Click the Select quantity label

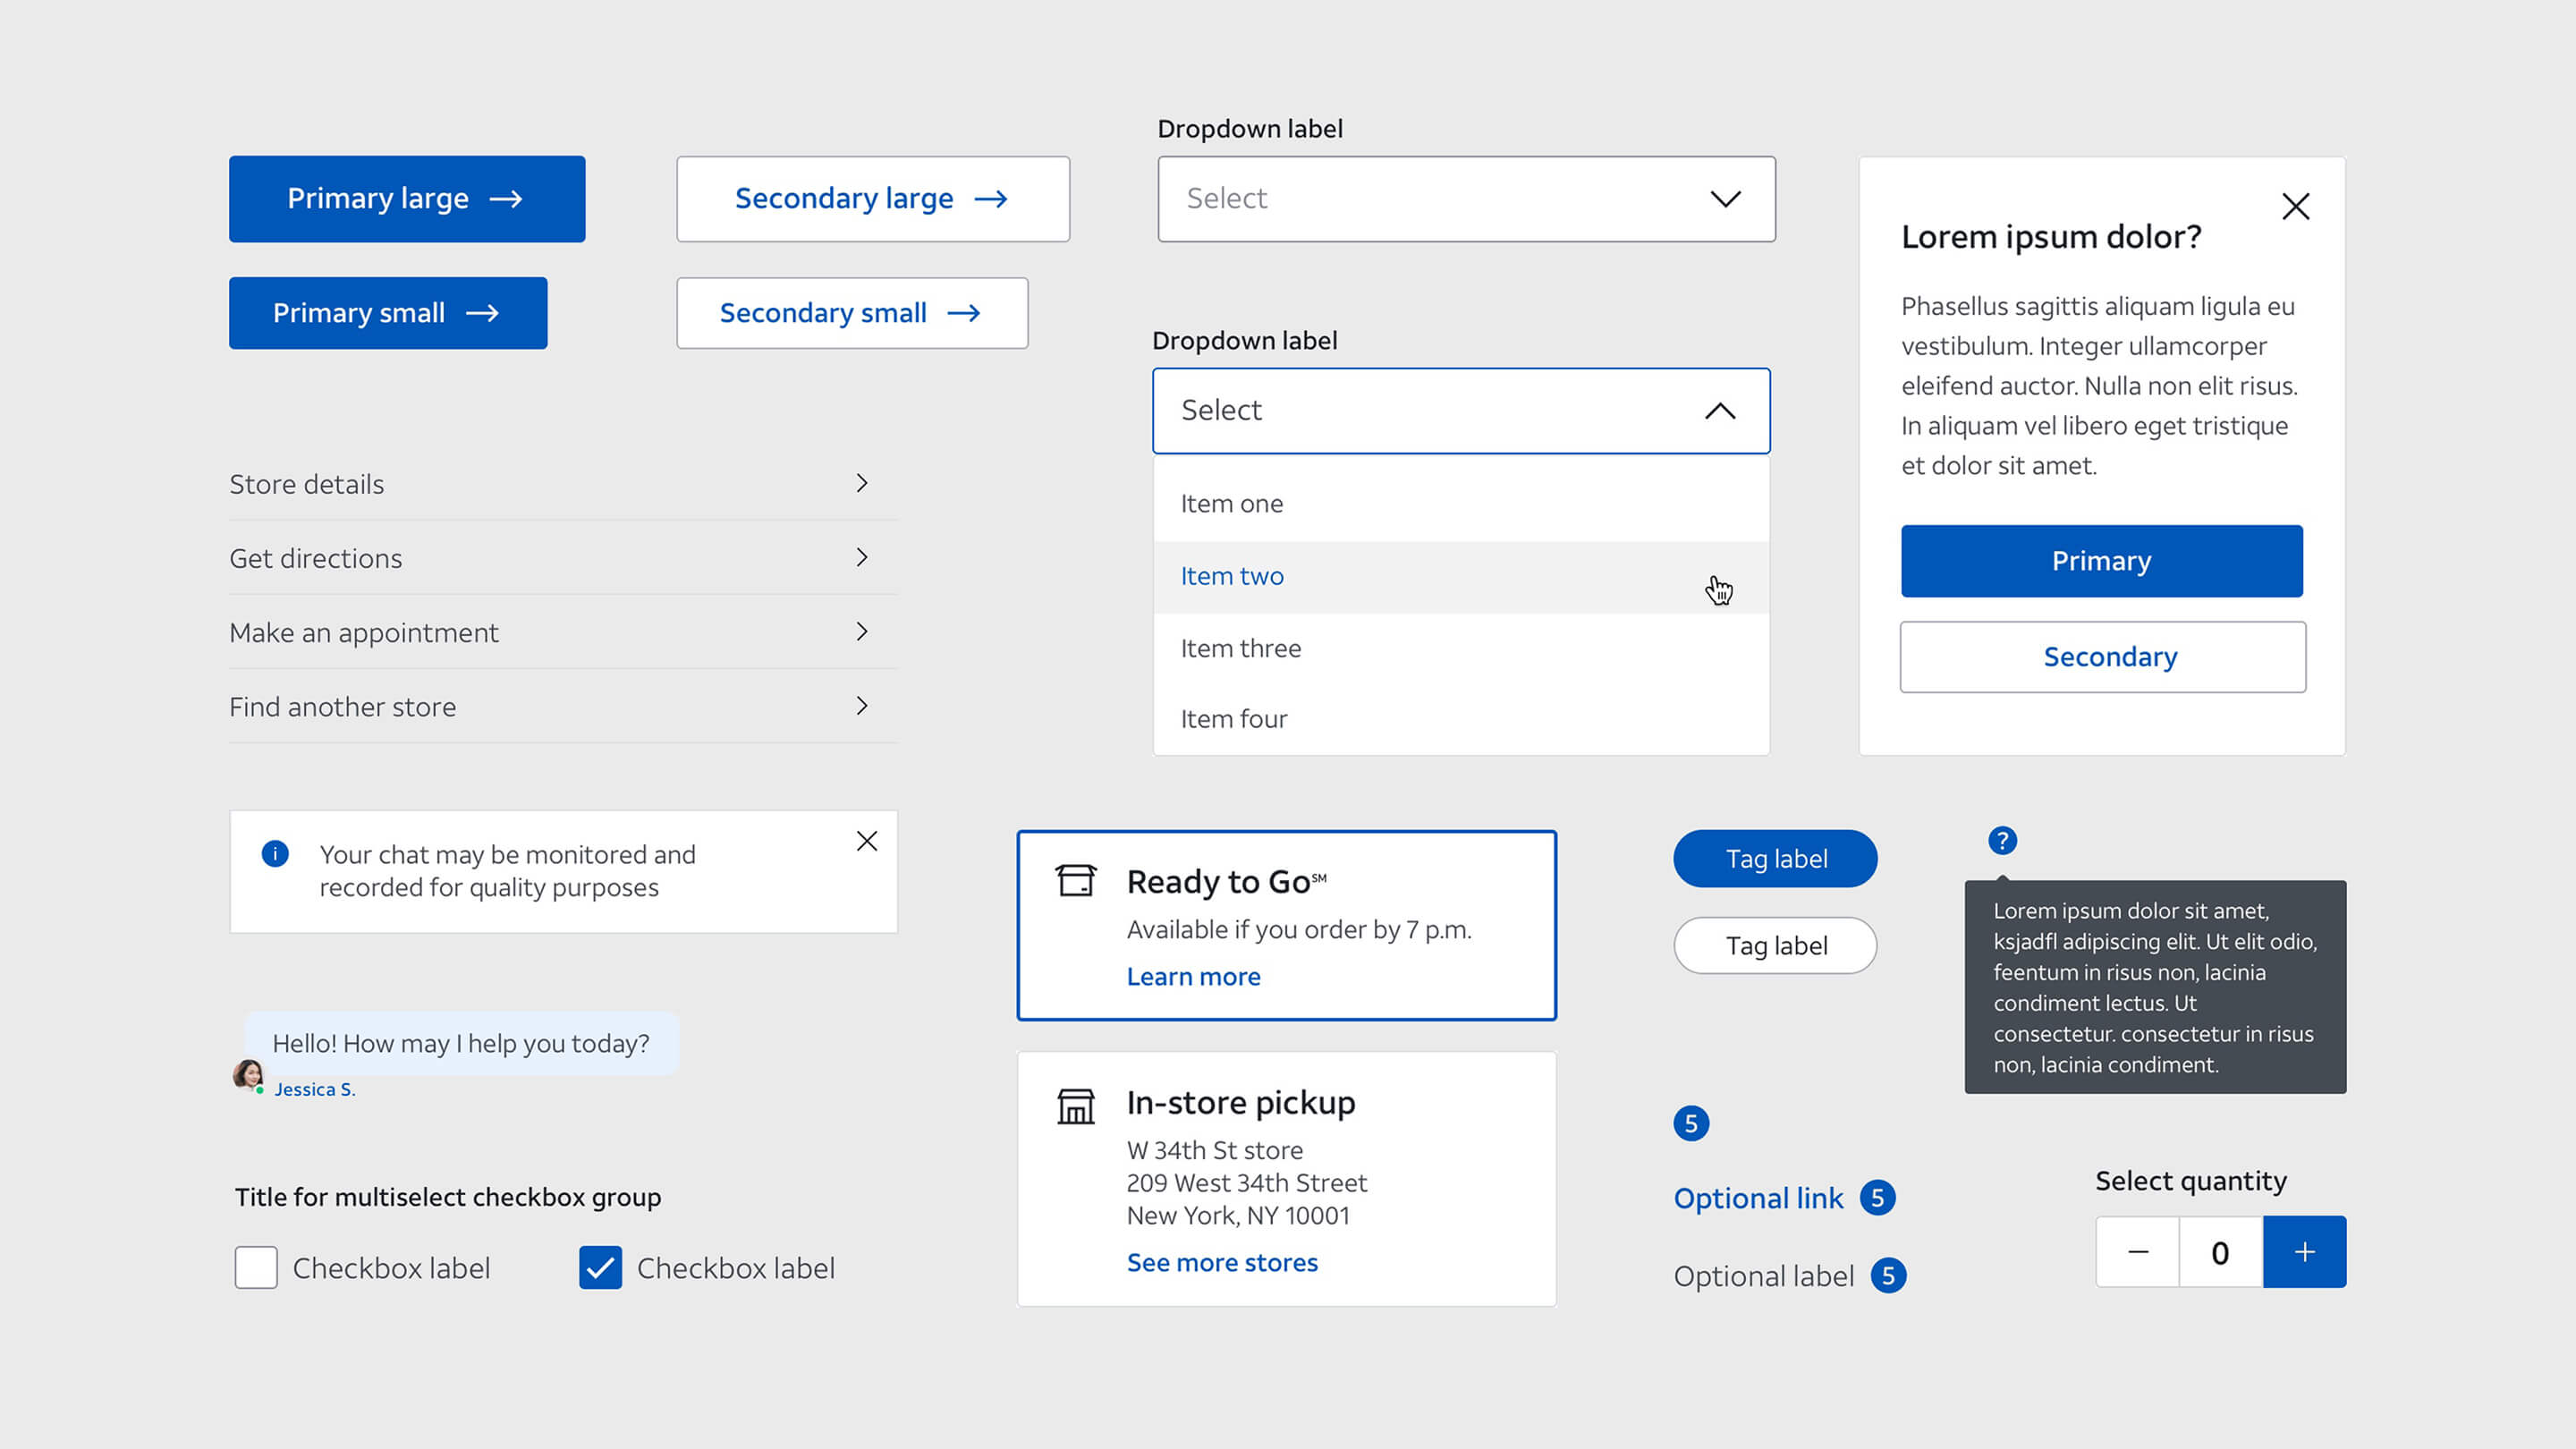2191,1181
